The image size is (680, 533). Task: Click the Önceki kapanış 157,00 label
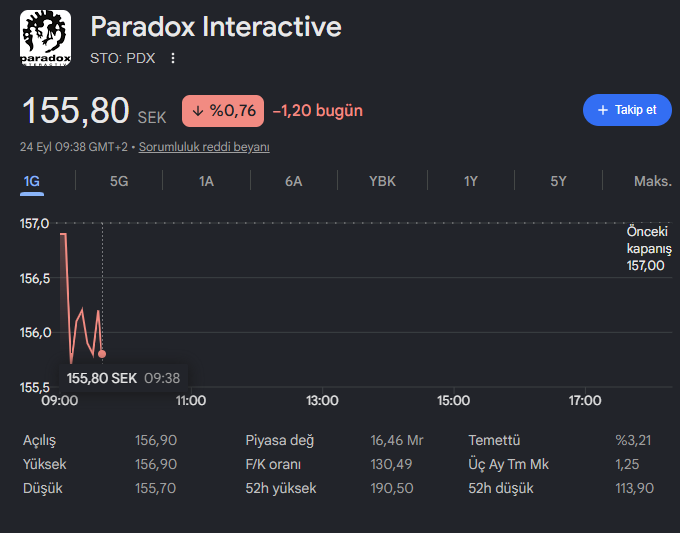tap(649, 249)
